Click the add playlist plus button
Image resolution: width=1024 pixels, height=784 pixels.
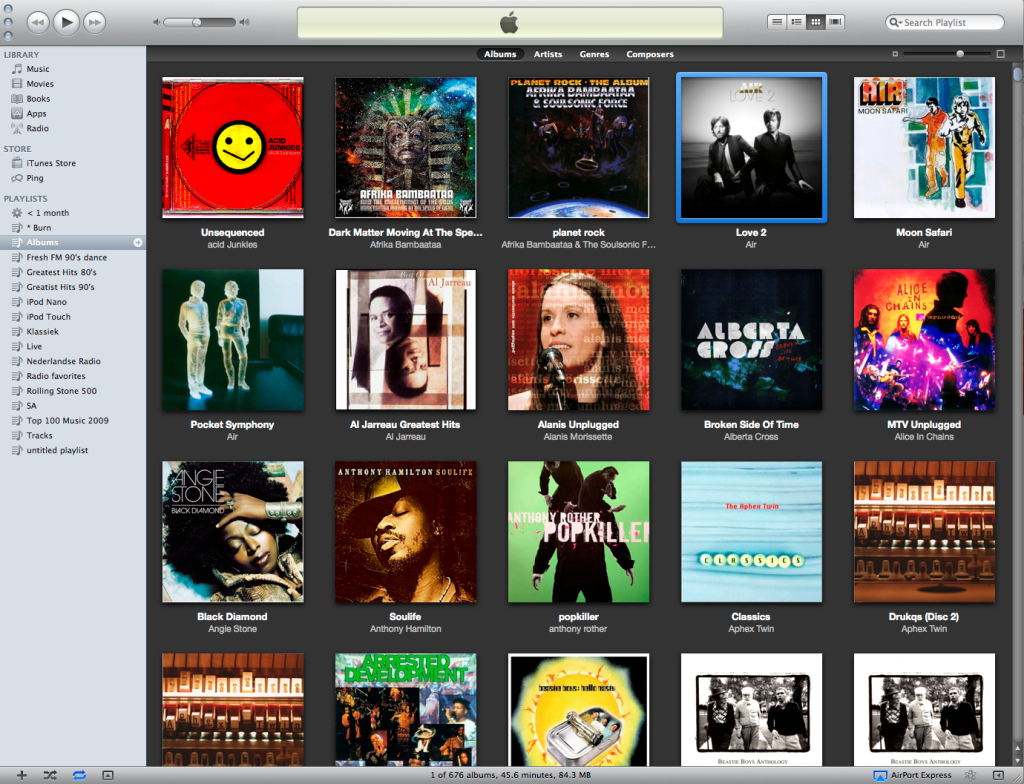22,775
